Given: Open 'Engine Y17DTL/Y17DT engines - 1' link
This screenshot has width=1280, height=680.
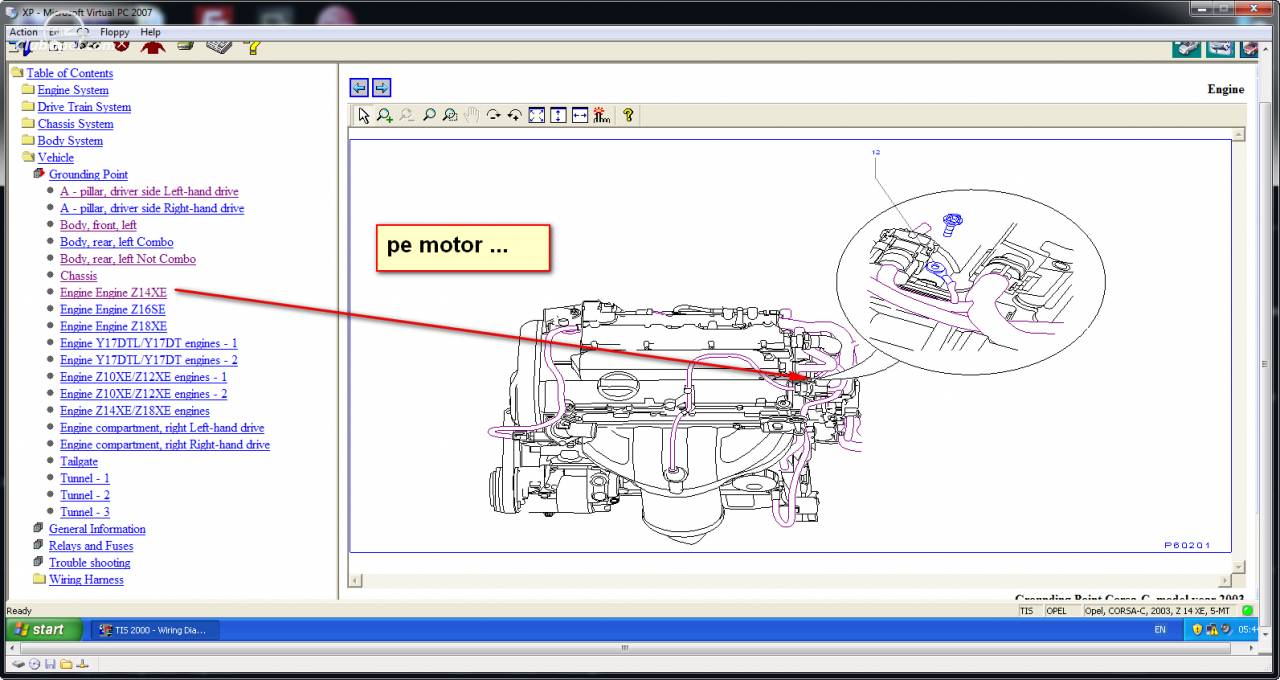Looking at the screenshot, I should [x=149, y=343].
